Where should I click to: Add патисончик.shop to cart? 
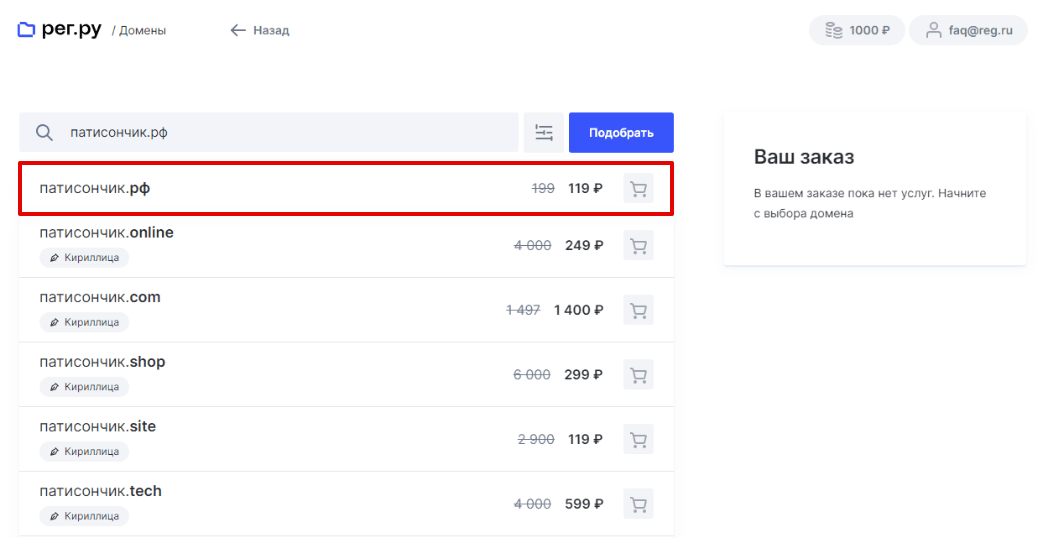(x=638, y=375)
